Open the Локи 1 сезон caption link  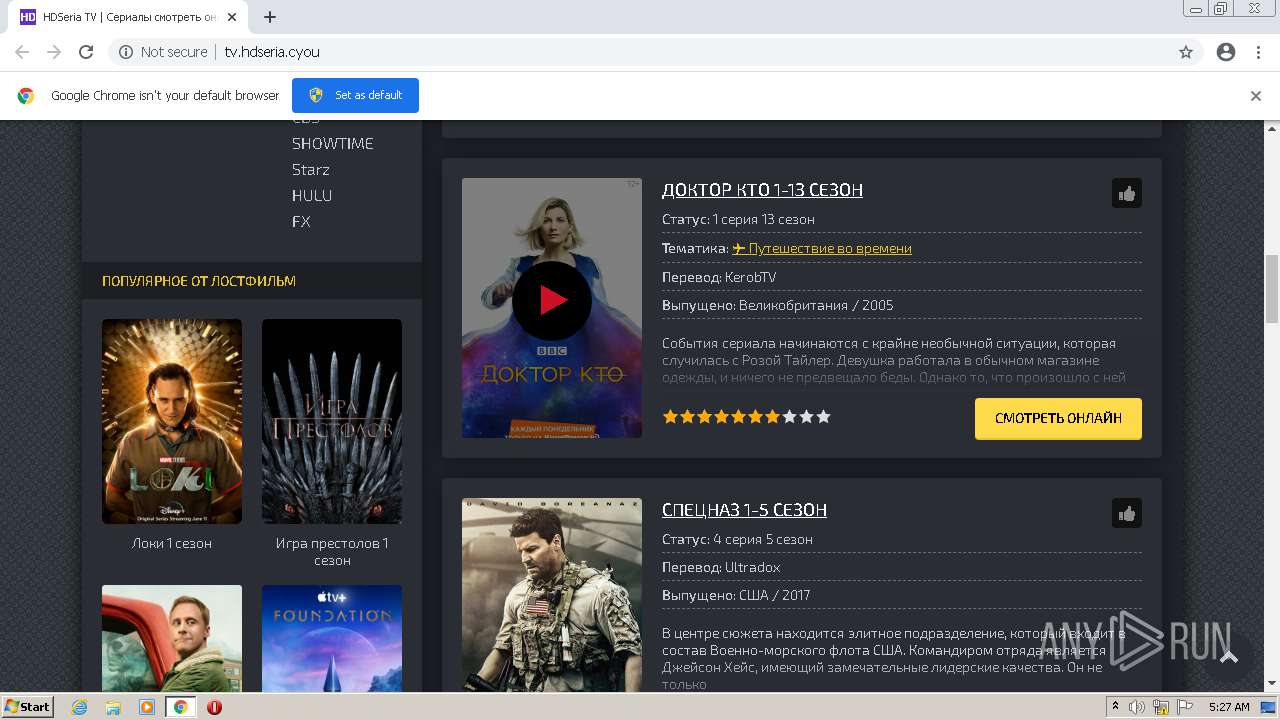click(172, 544)
